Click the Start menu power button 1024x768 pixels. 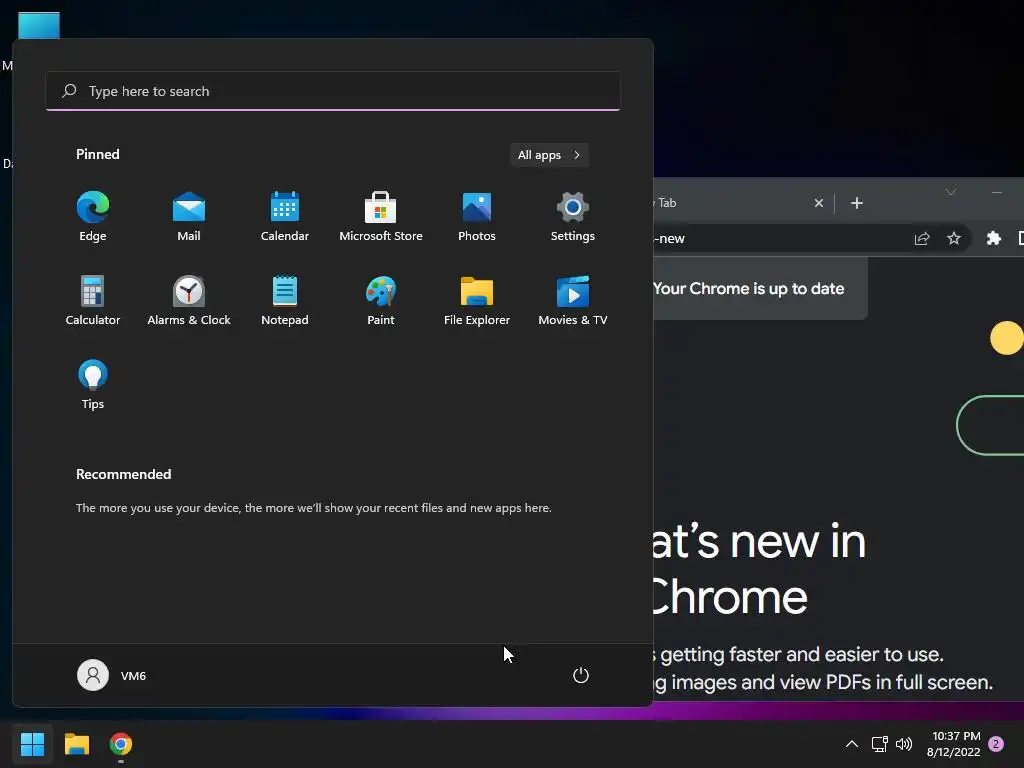[x=581, y=675]
